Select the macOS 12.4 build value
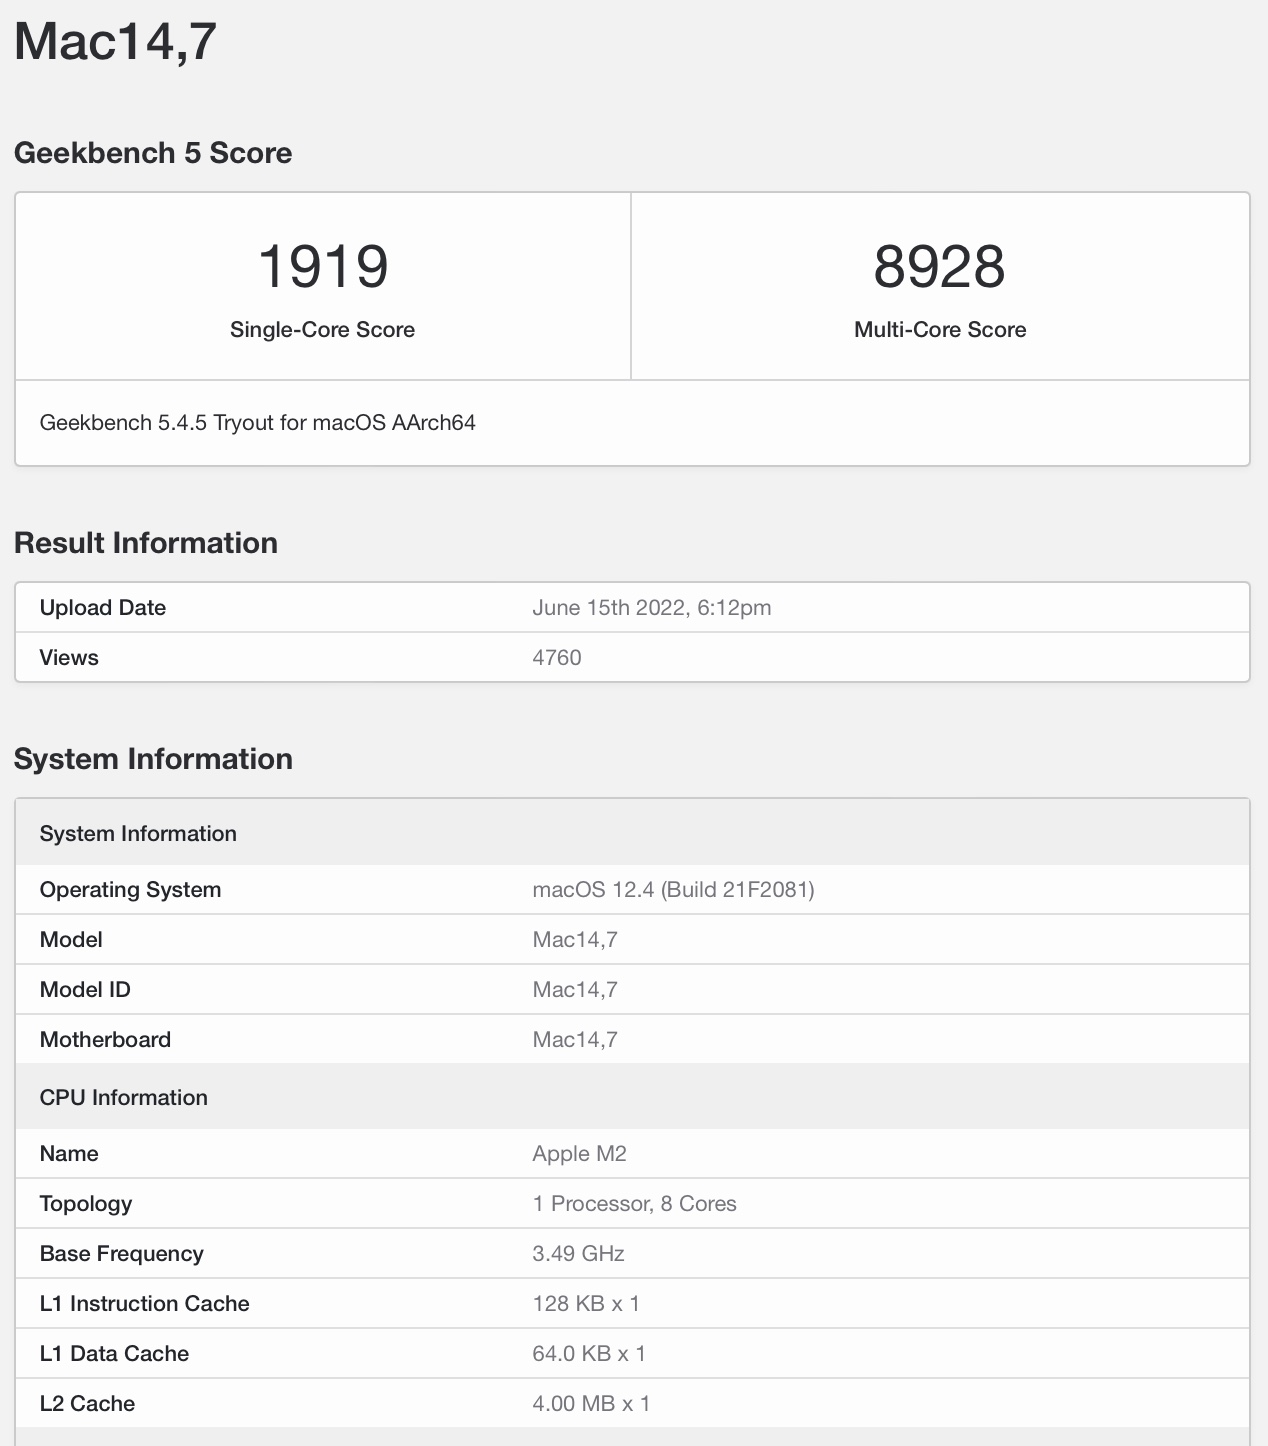The width and height of the screenshot is (1268, 1446). click(673, 890)
